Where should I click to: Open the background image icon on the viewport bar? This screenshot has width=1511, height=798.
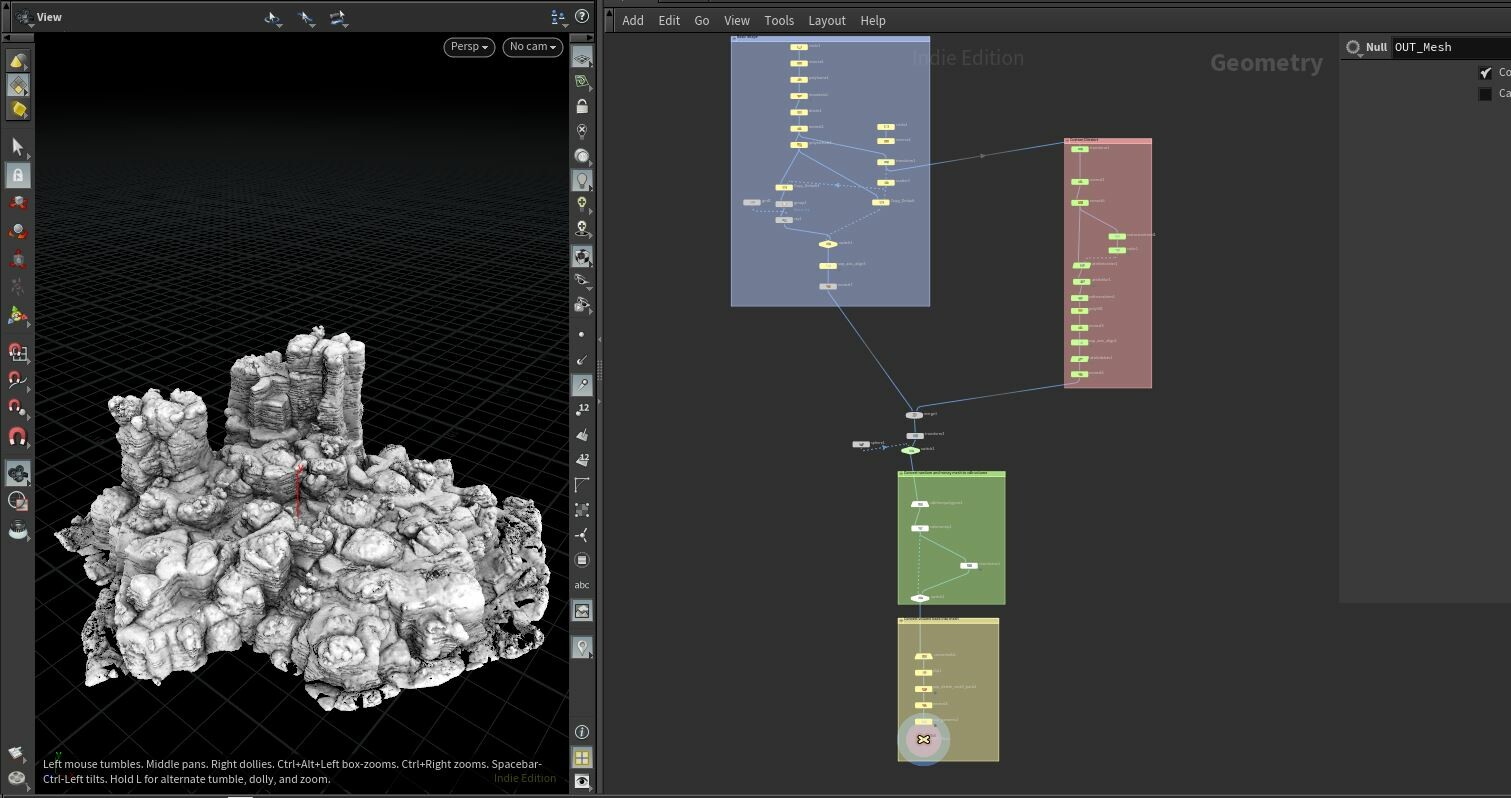click(583, 610)
